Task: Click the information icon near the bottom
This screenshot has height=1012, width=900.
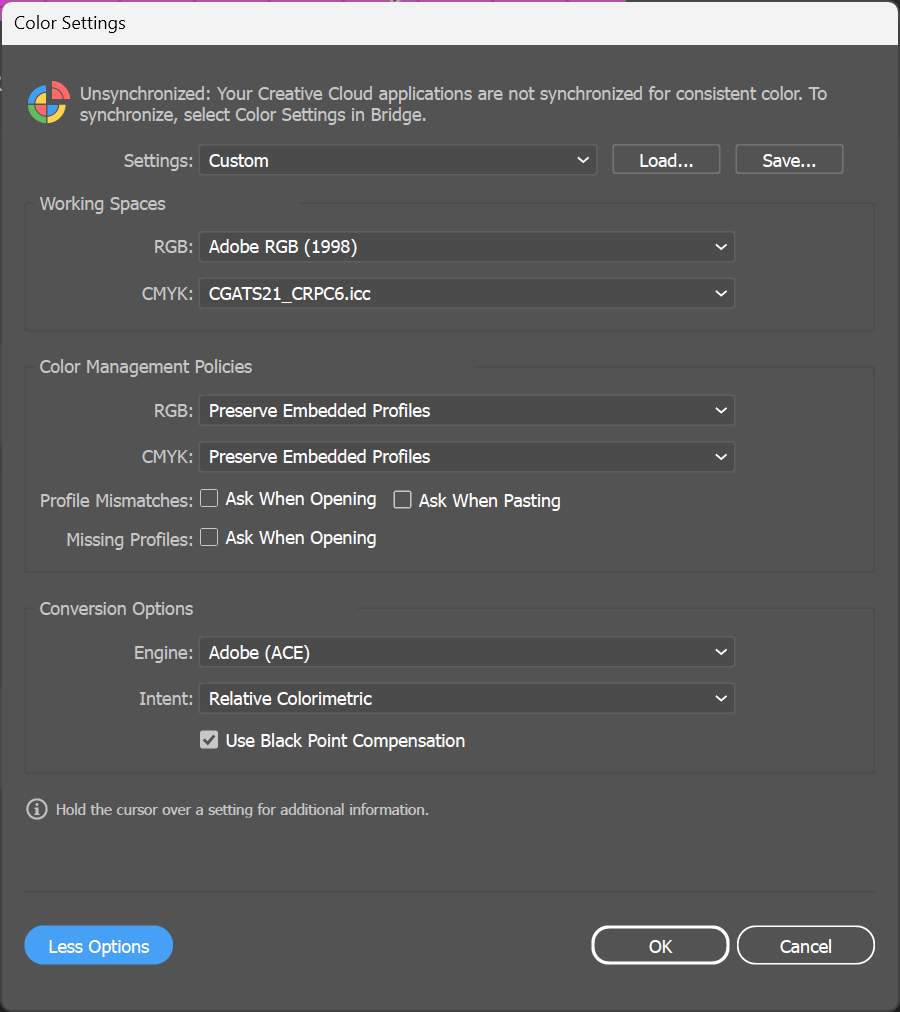Action: [x=36, y=810]
